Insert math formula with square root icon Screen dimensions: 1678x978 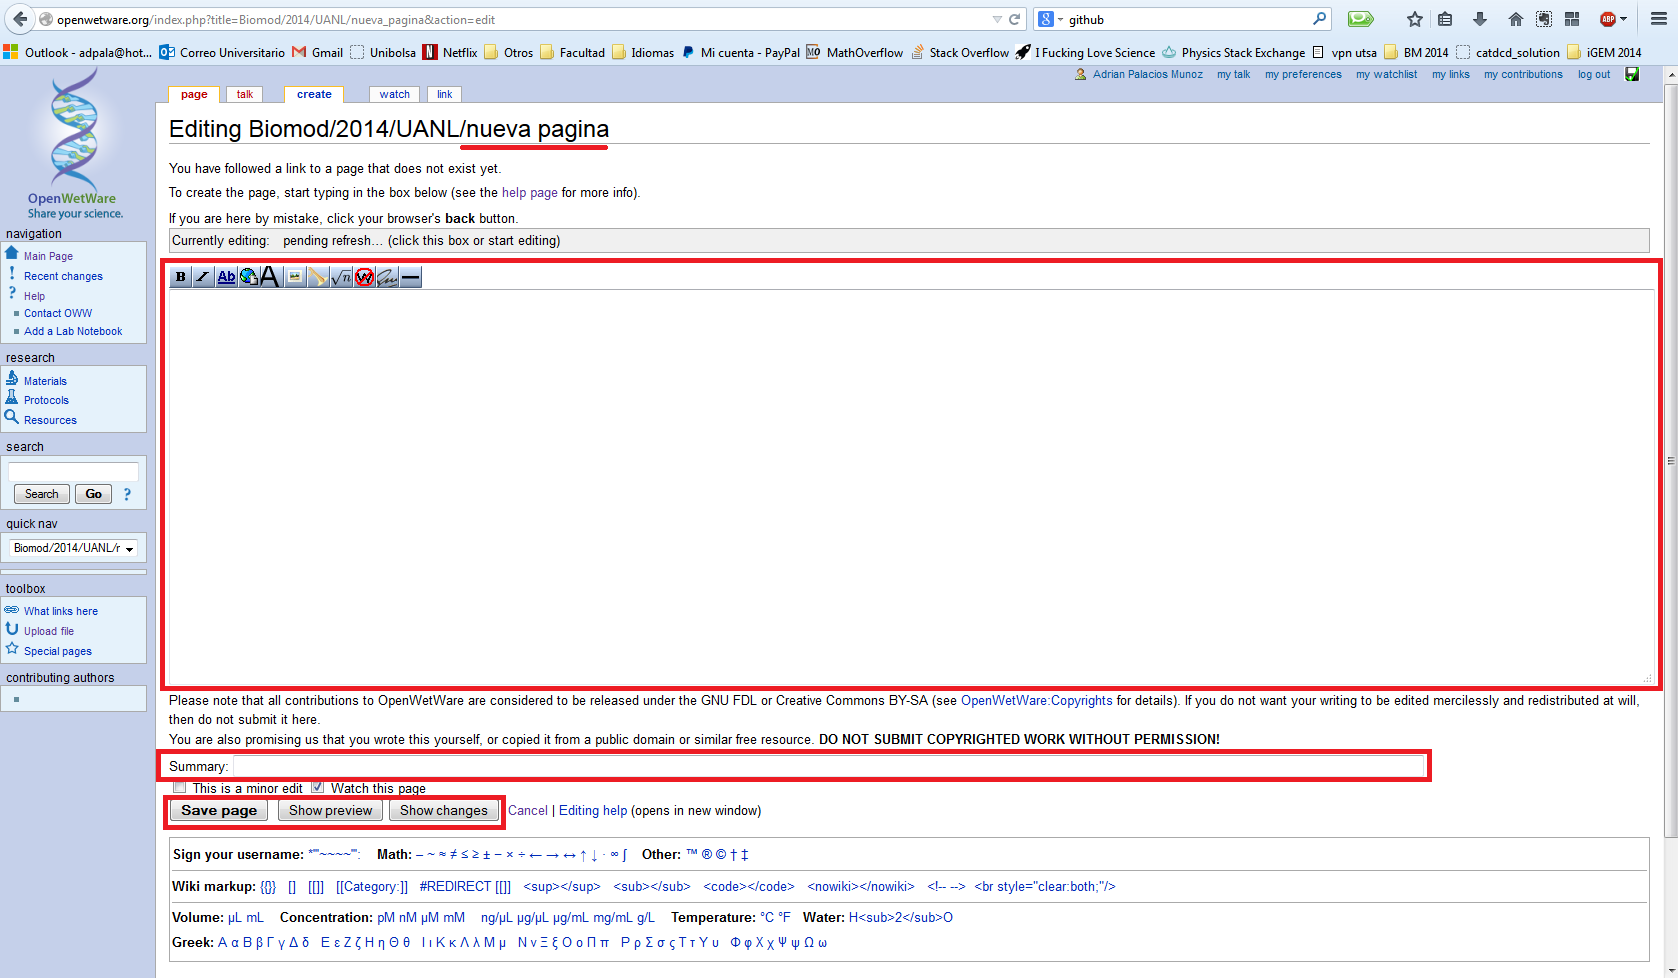(x=341, y=277)
